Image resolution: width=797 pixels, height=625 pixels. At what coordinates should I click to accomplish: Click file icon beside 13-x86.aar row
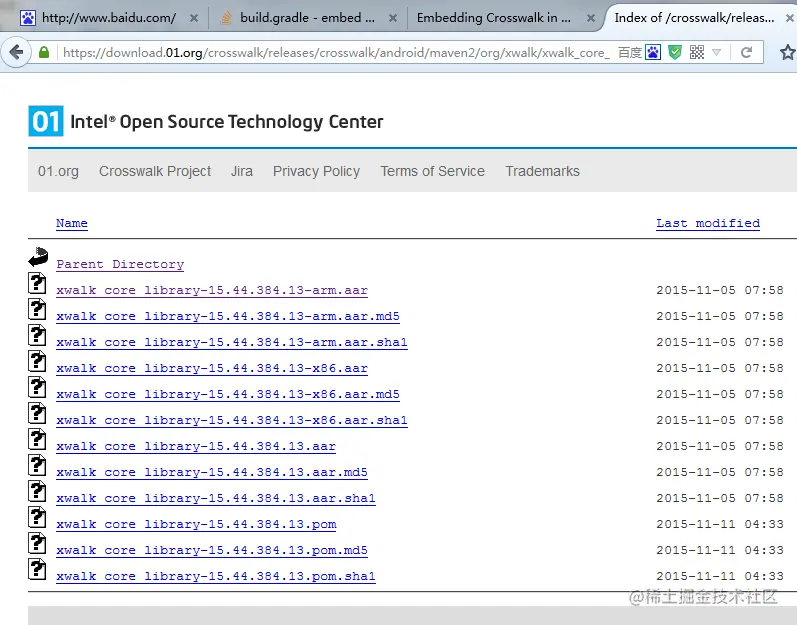pyautogui.click(x=37, y=361)
